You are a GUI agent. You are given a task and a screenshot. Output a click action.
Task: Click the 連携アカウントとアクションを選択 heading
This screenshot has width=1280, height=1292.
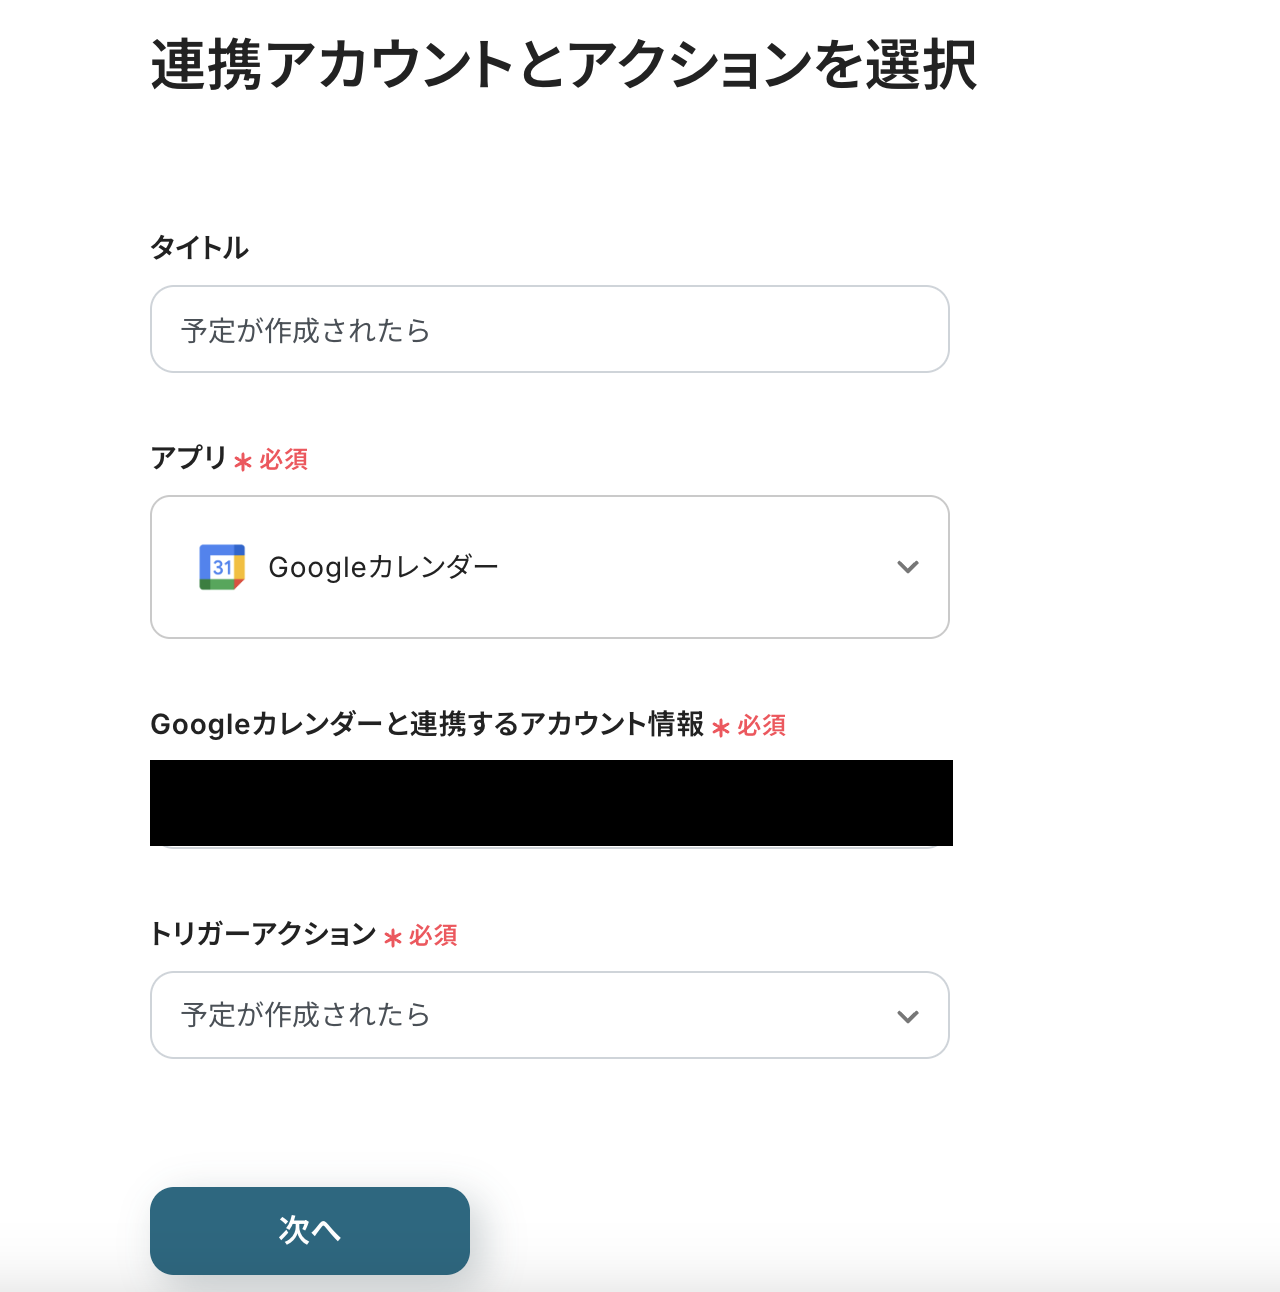(x=563, y=66)
